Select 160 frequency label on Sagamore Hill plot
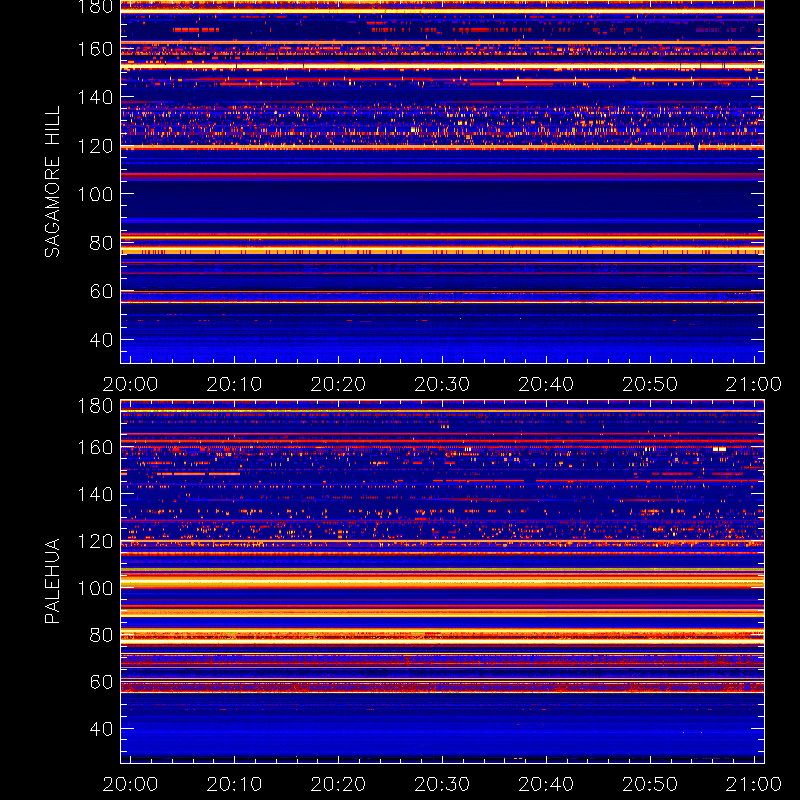The height and width of the screenshot is (800, 800). point(95,49)
